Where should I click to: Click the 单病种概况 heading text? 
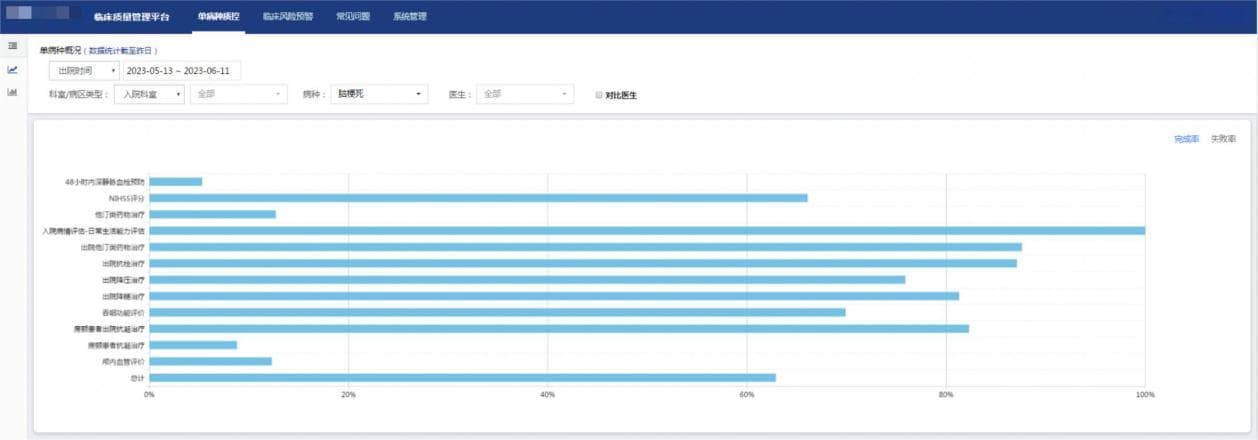point(60,50)
